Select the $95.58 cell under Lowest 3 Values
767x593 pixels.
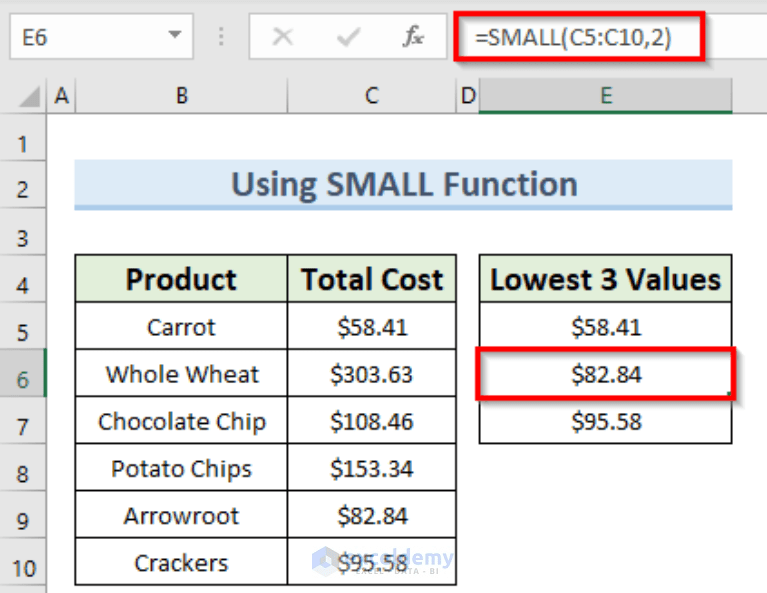[606, 421]
